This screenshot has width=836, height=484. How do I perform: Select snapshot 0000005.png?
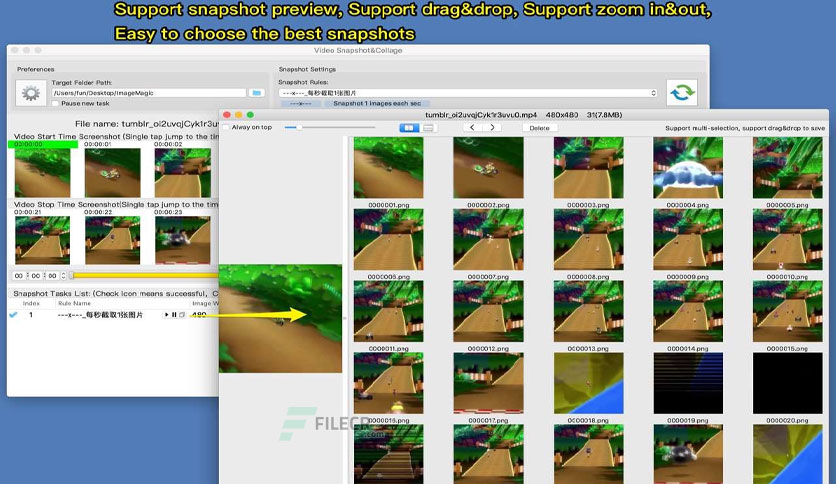(x=787, y=167)
